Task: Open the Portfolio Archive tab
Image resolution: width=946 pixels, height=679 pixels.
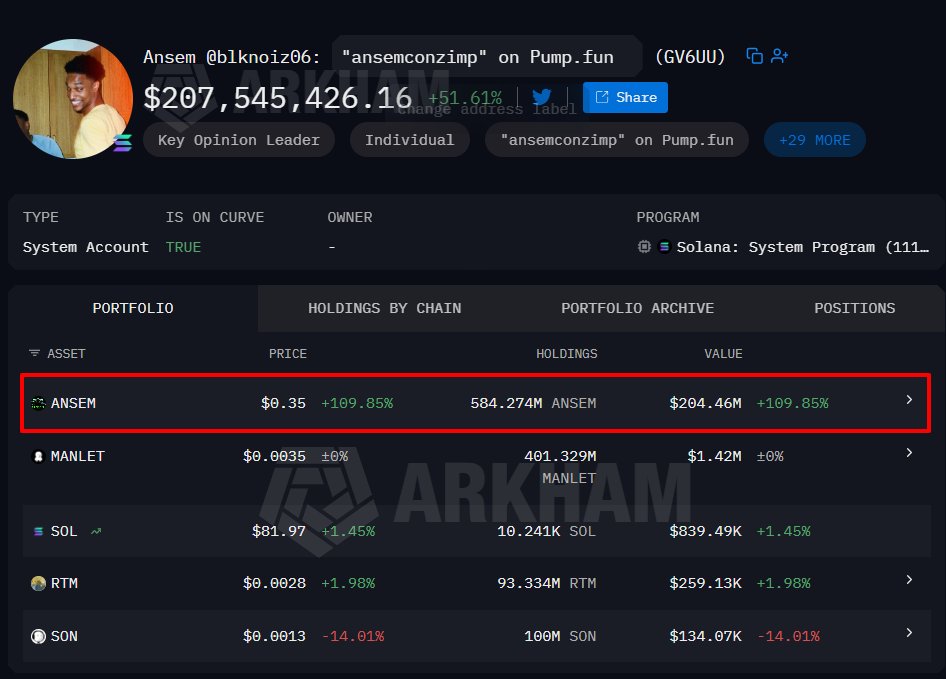Action: pos(637,308)
